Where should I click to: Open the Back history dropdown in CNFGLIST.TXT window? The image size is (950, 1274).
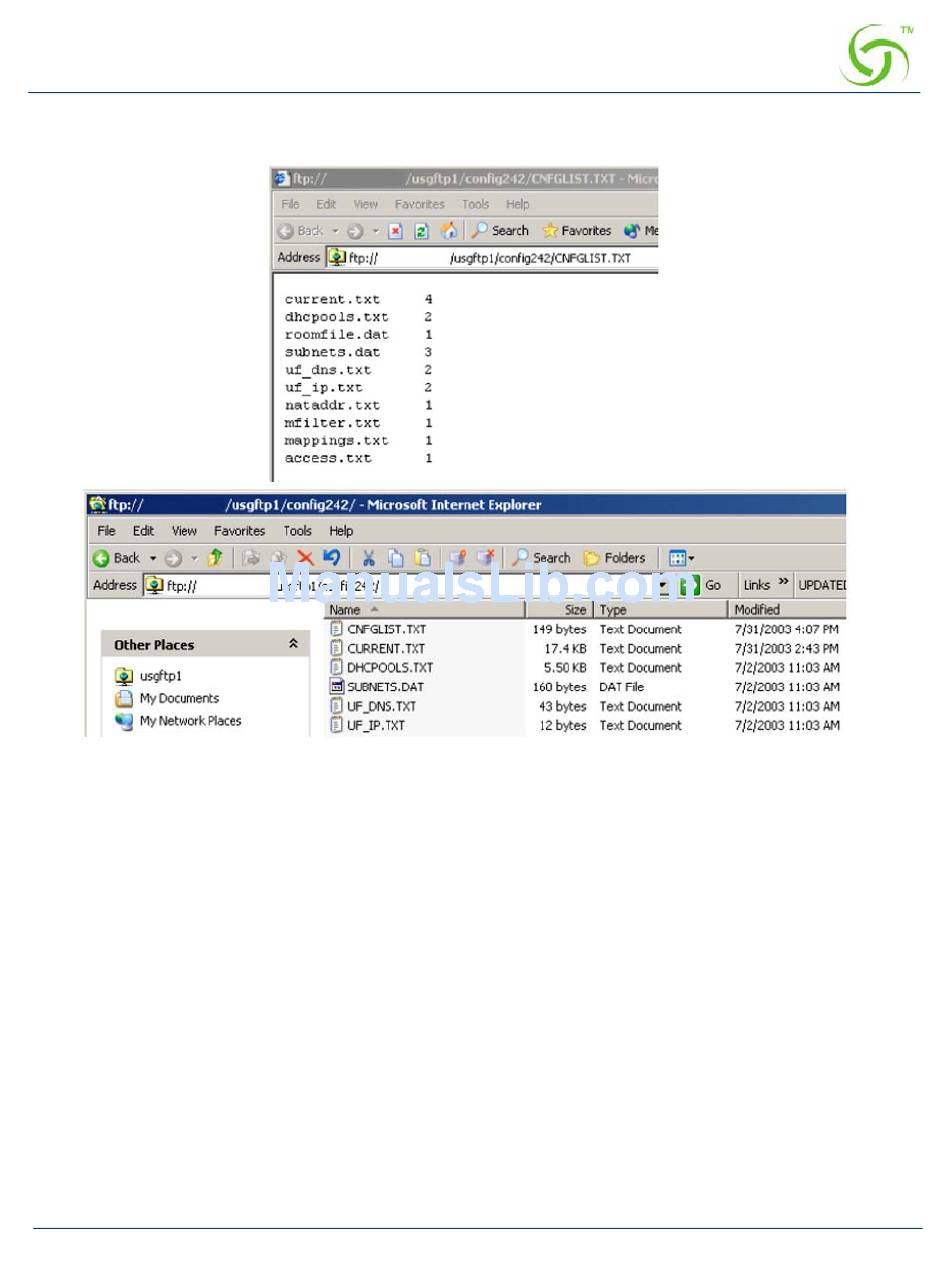click(335, 231)
